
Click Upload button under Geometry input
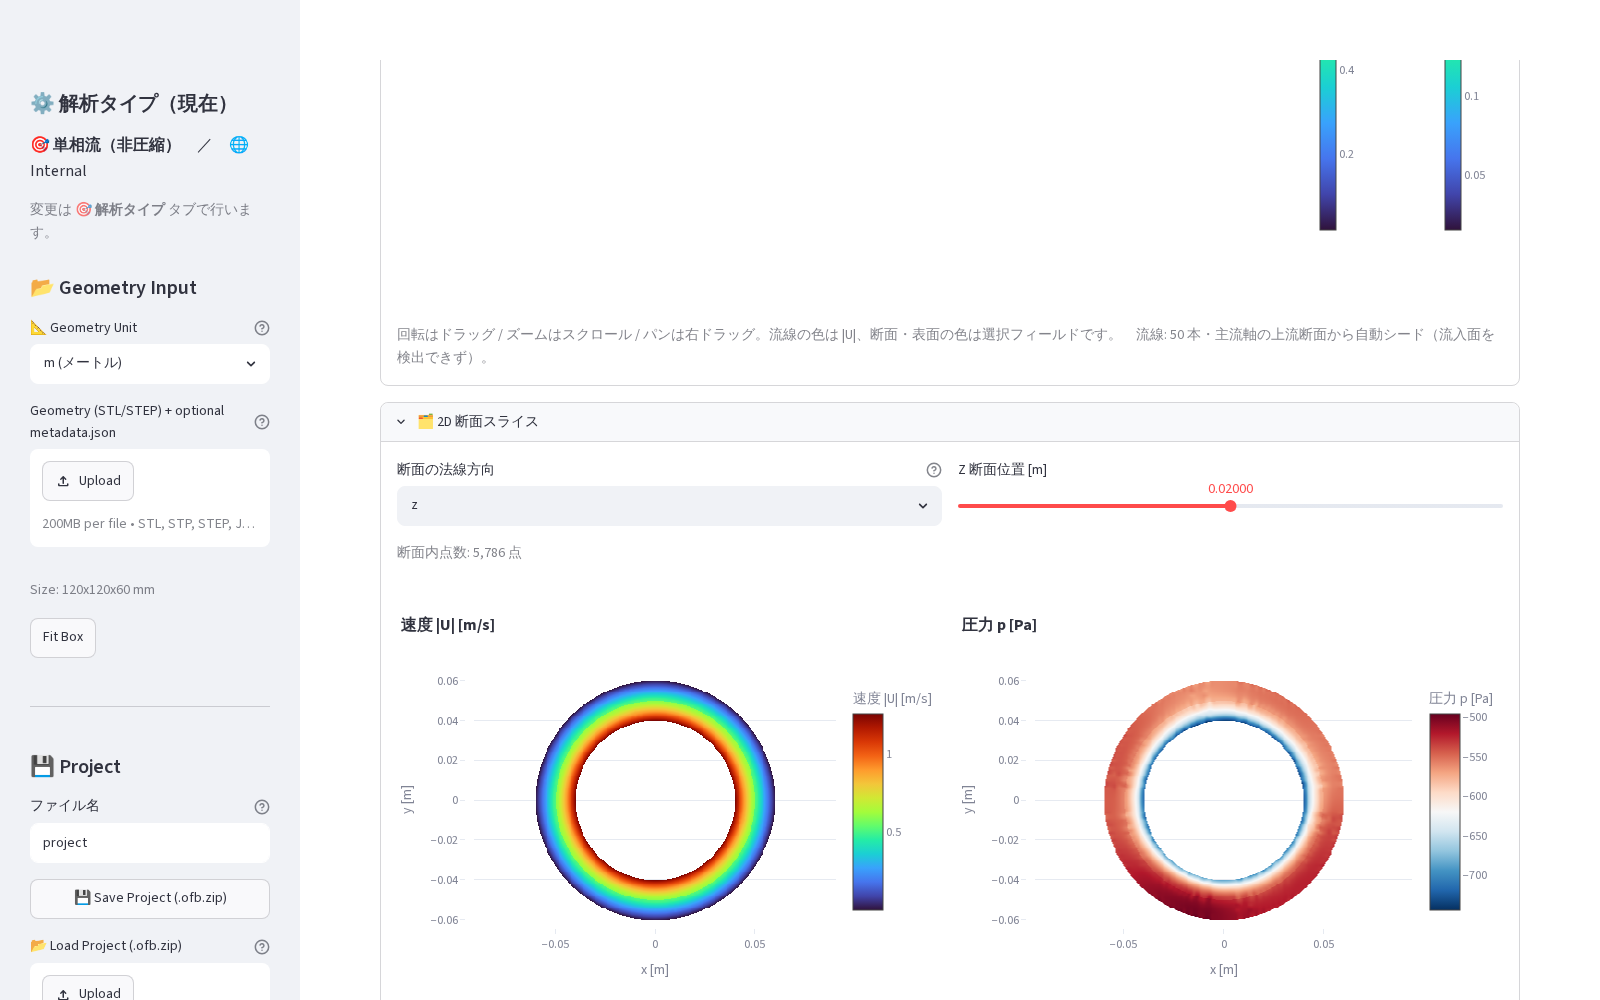click(88, 481)
